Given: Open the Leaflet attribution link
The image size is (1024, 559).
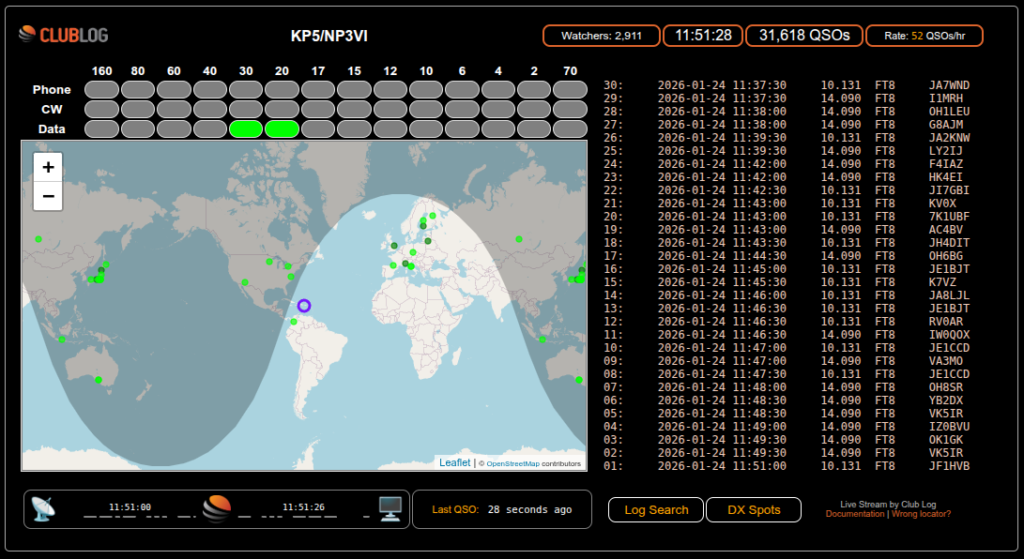Looking at the screenshot, I should (x=455, y=463).
